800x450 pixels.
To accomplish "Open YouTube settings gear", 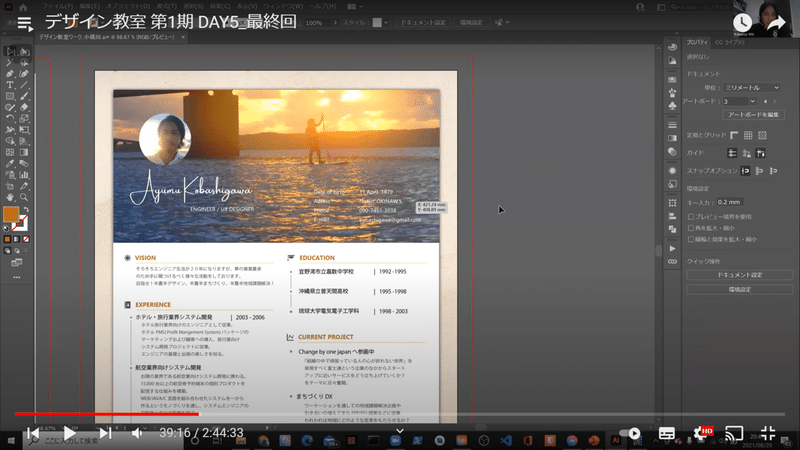I will tap(701, 434).
